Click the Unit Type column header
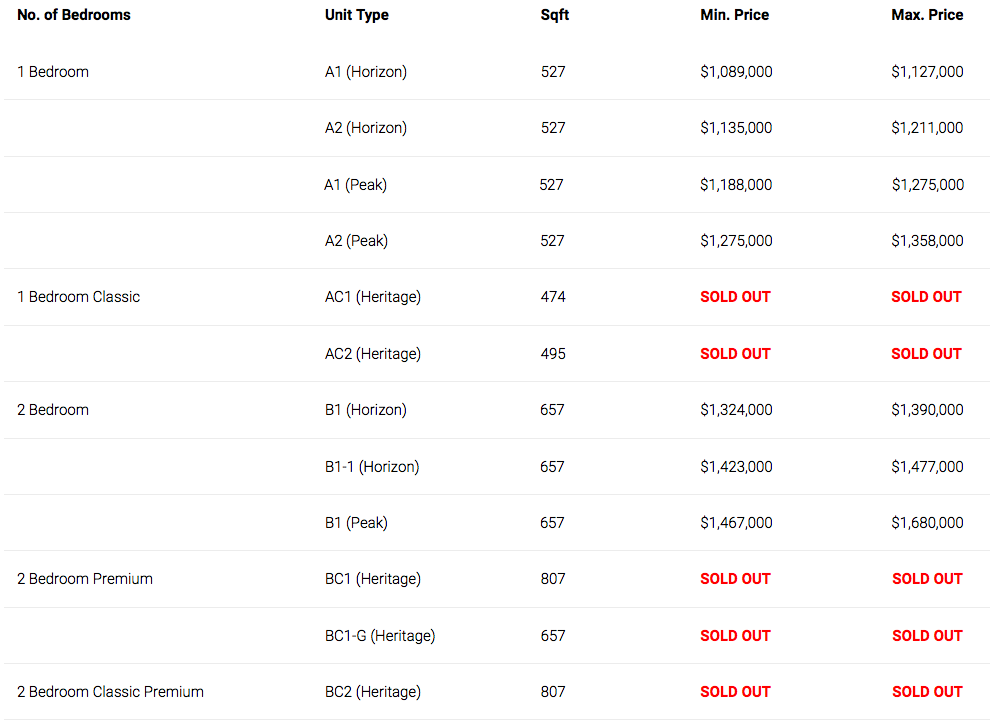Screen dimensions: 1003x723 [x=356, y=15]
